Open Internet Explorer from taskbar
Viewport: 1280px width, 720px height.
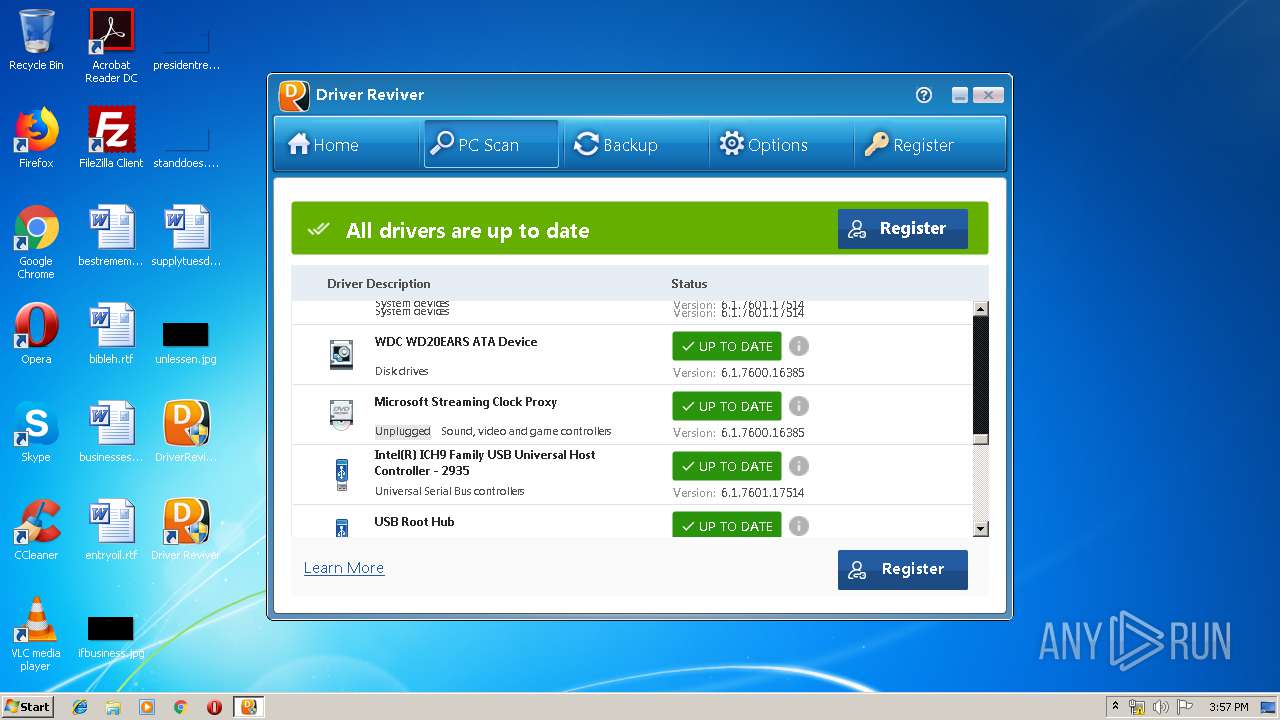[80, 707]
